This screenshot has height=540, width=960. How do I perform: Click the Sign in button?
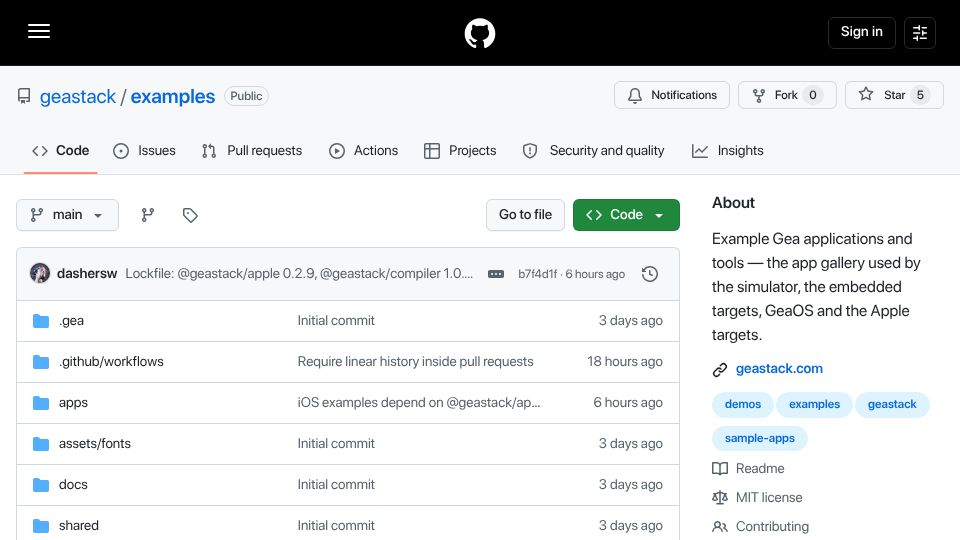pyautogui.click(x=861, y=32)
